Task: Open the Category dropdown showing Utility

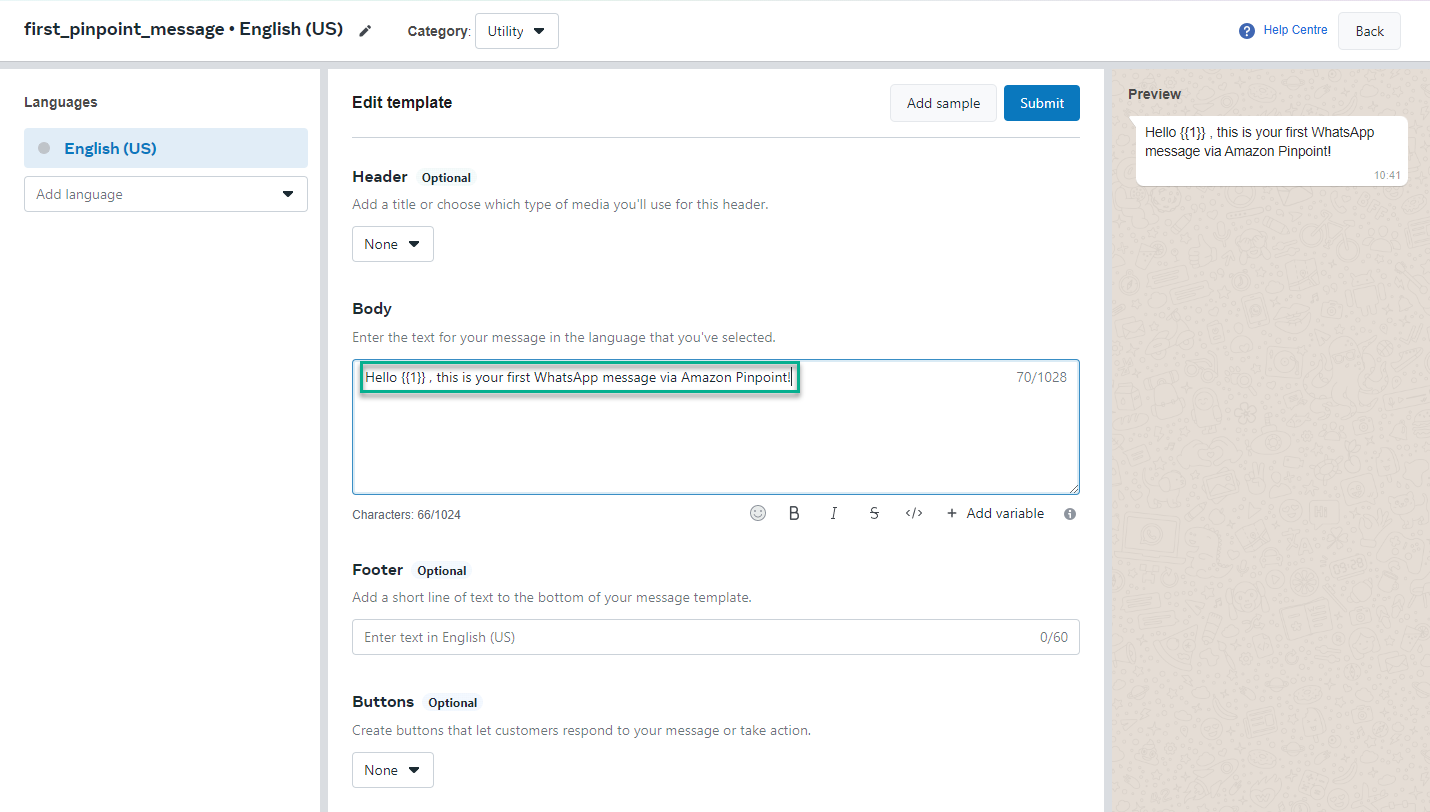Action: [x=516, y=31]
